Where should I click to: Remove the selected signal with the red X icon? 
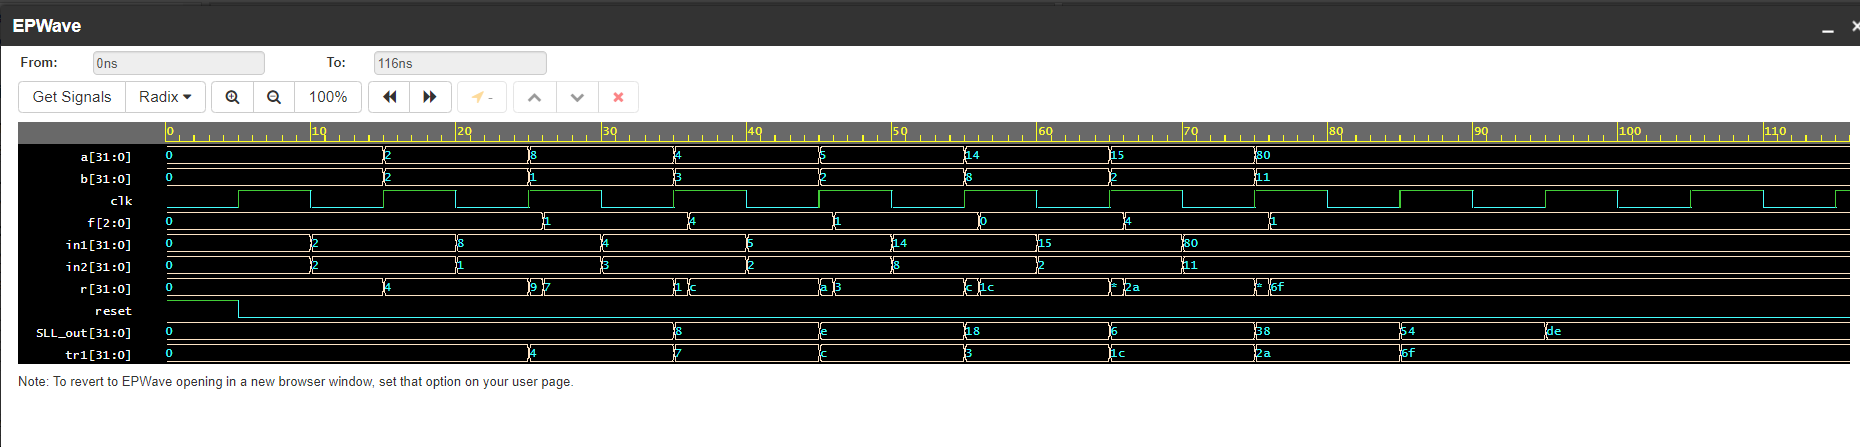[618, 97]
